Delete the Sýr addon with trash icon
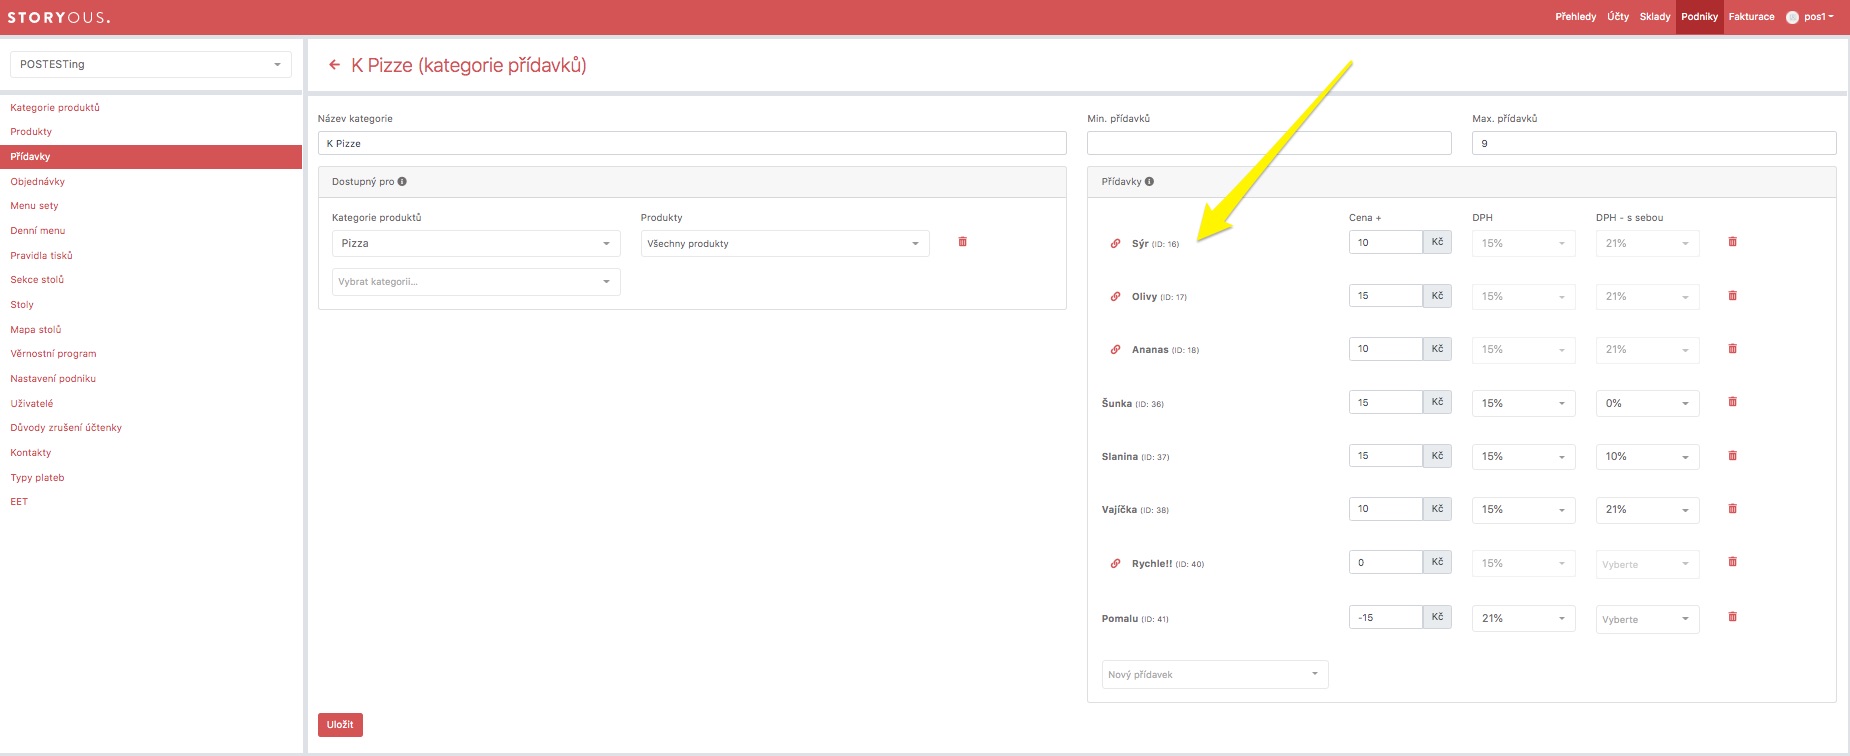The image size is (1850, 756). pyautogui.click(x=1733, y=242)
